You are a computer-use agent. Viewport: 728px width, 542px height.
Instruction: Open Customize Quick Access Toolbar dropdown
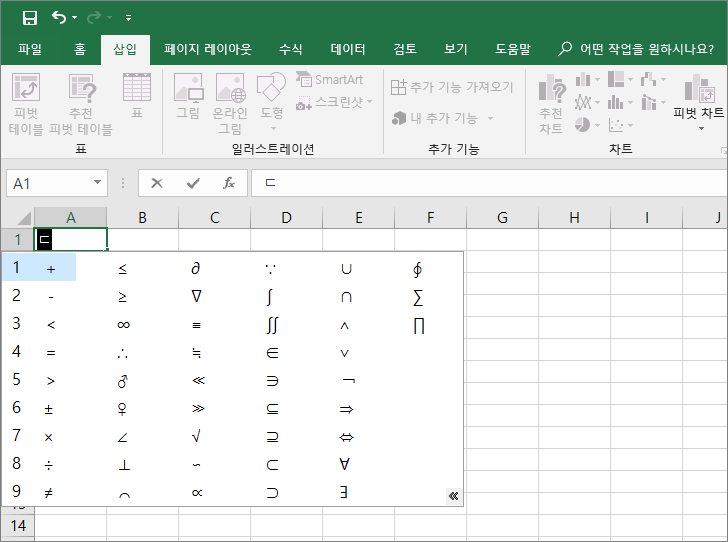click(x=128, y=18)
